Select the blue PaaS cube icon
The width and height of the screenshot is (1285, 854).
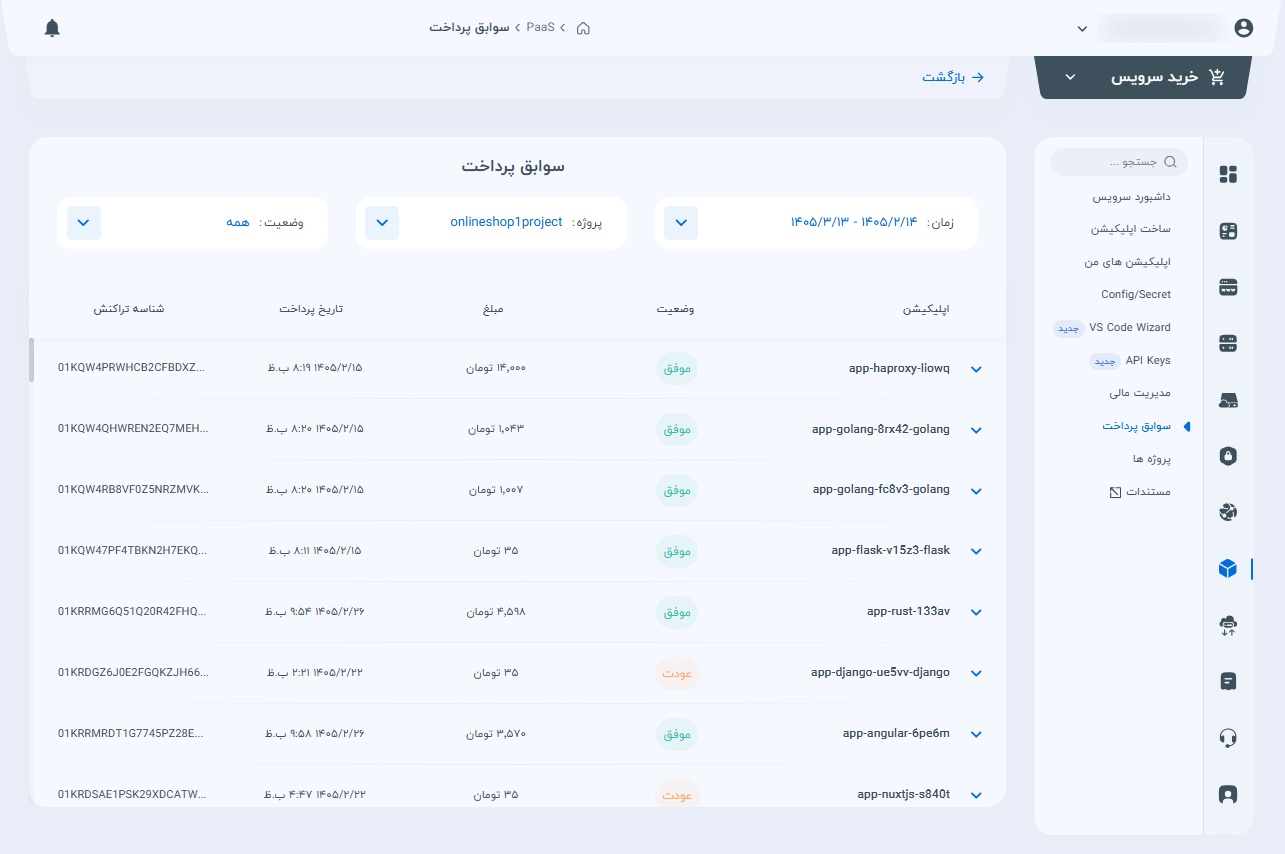(x=1229, y=569)
